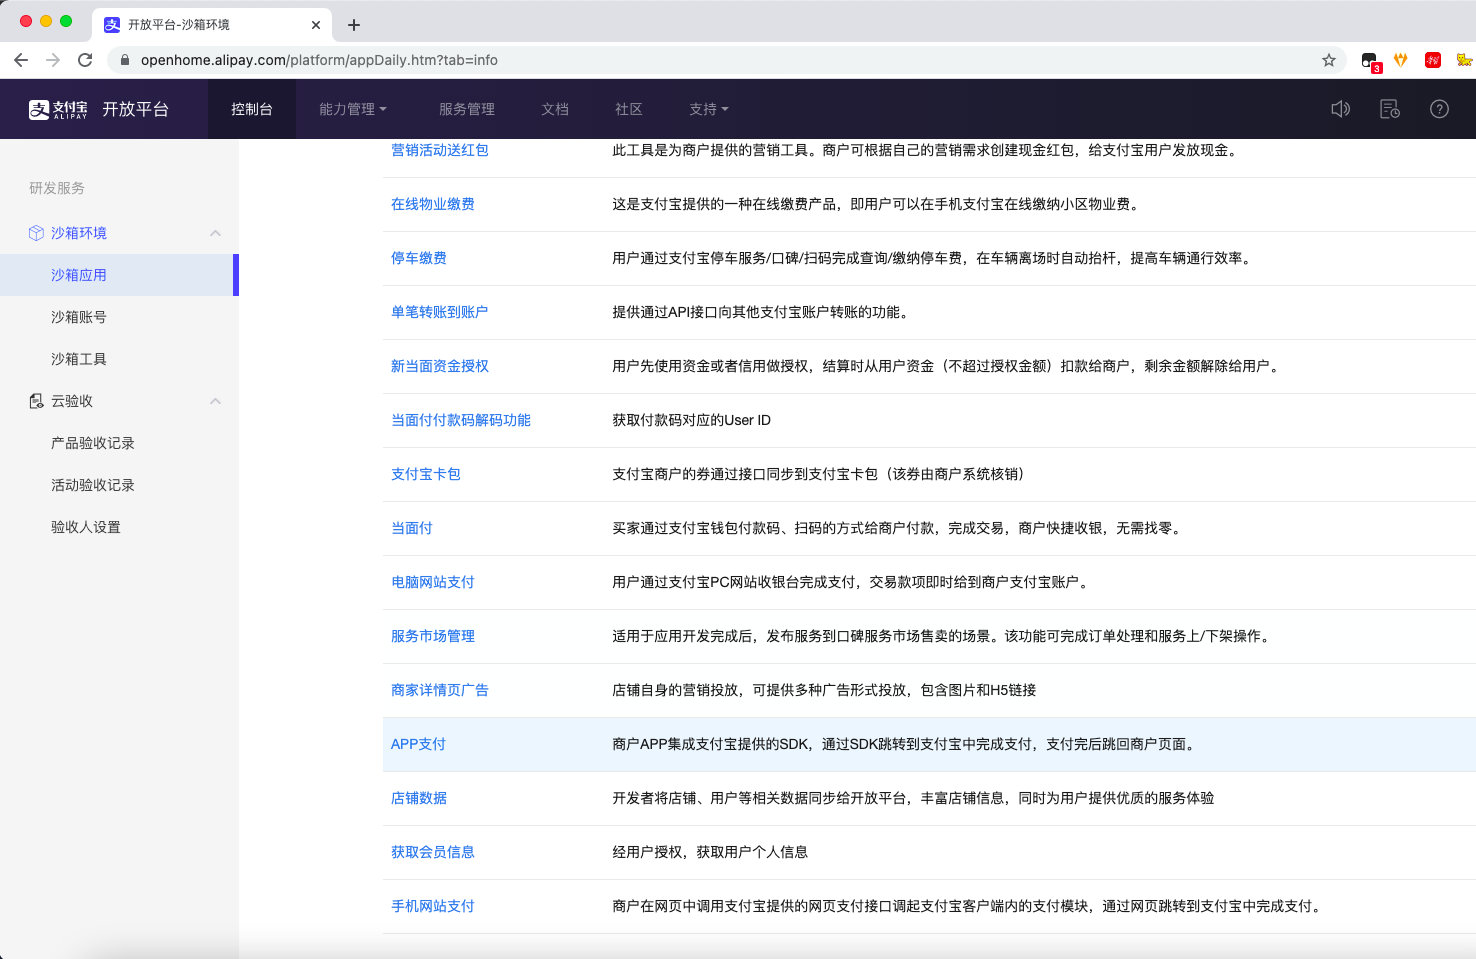This screenshot has height=959, width=1476.
Task: Click the announcement speaker icon in header
Action: coord(1340,109)
